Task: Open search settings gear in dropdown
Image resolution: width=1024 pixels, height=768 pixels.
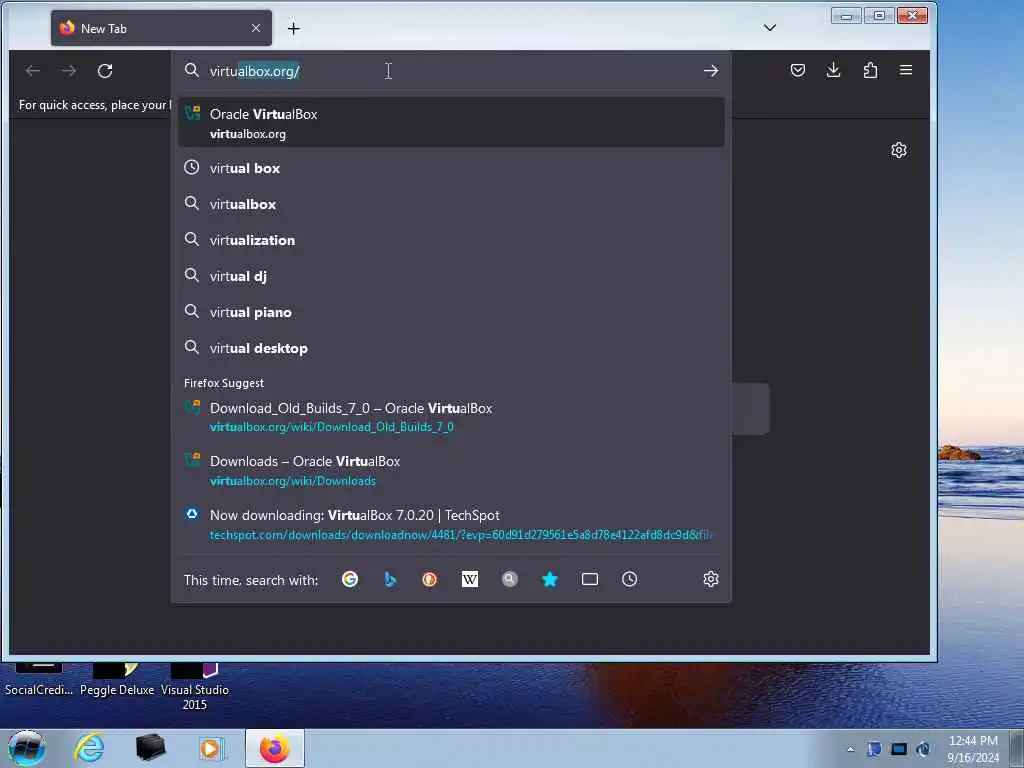Action: [x=711, y=579]
